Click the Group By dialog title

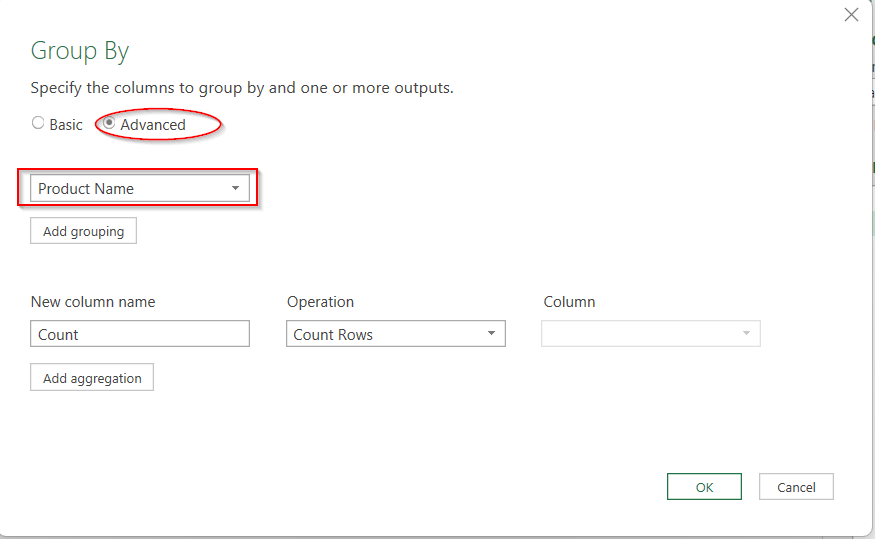(80, 51)
